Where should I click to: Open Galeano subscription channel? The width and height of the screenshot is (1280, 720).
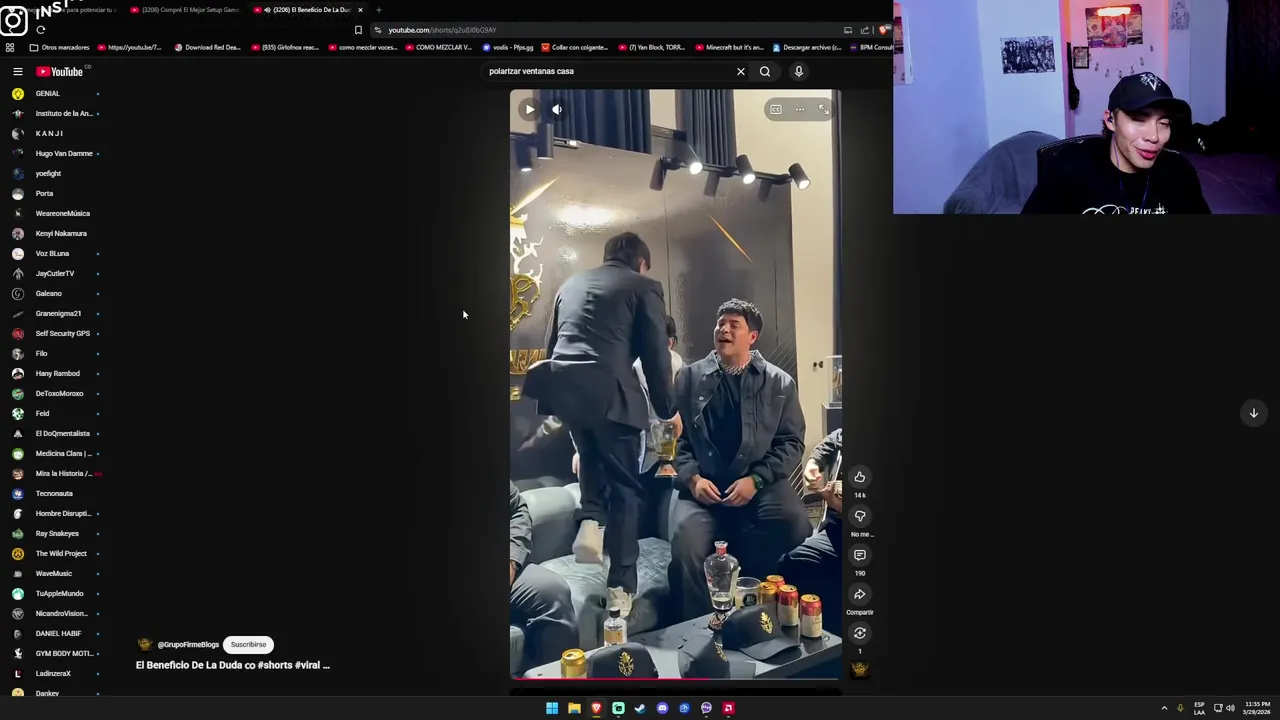pos(48,293)
